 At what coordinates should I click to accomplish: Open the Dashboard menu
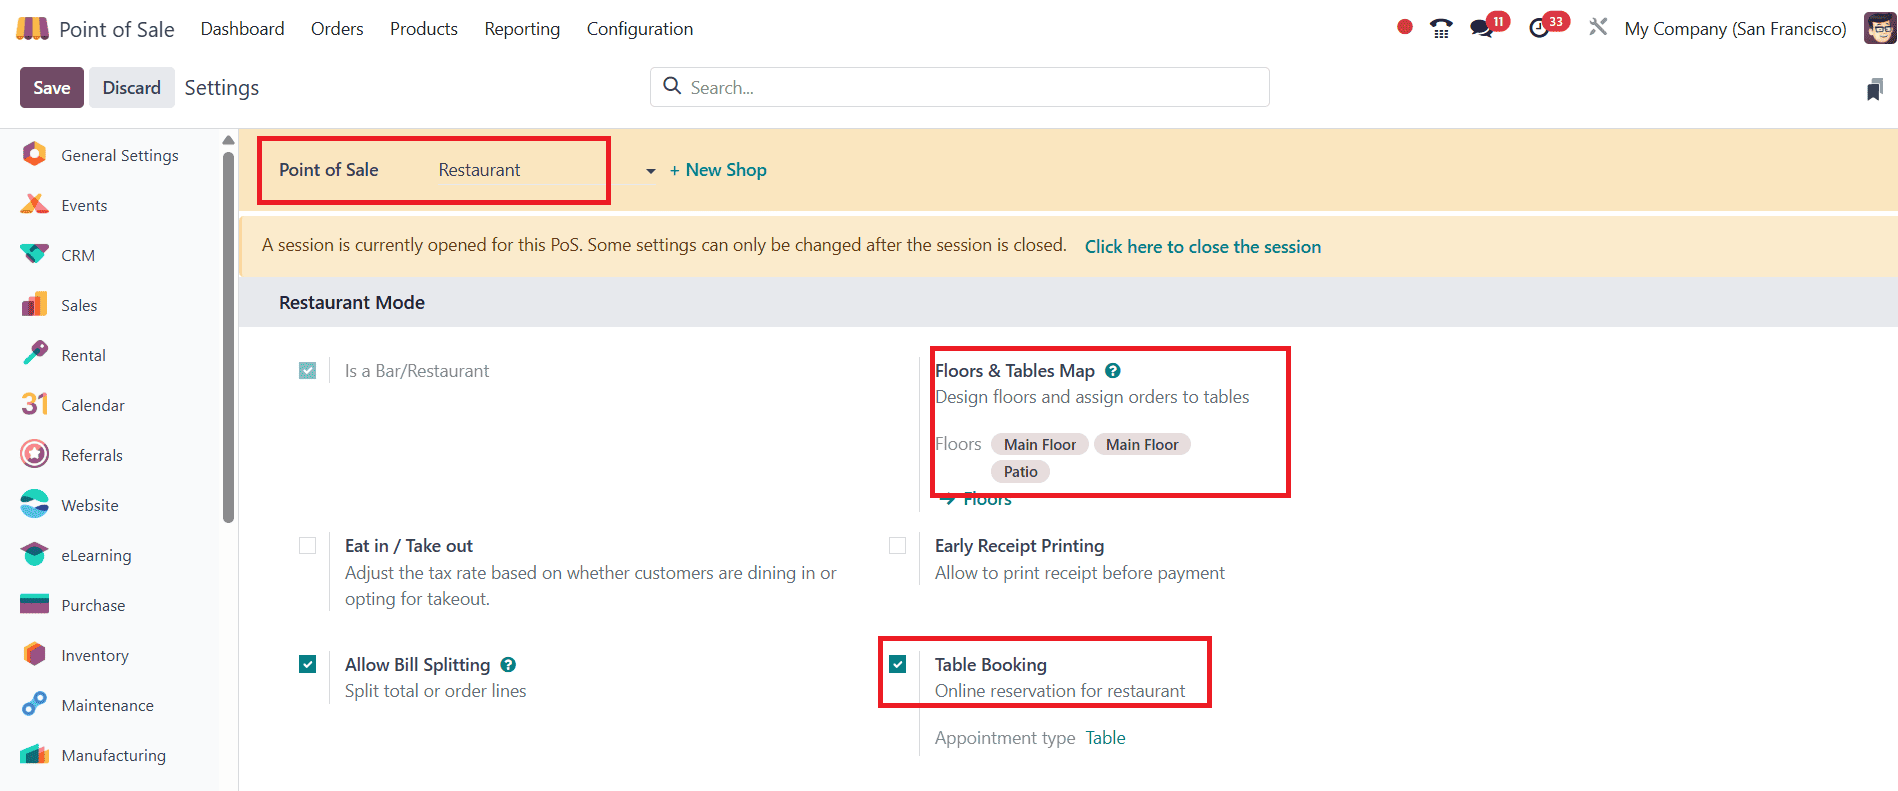point(242,29)
